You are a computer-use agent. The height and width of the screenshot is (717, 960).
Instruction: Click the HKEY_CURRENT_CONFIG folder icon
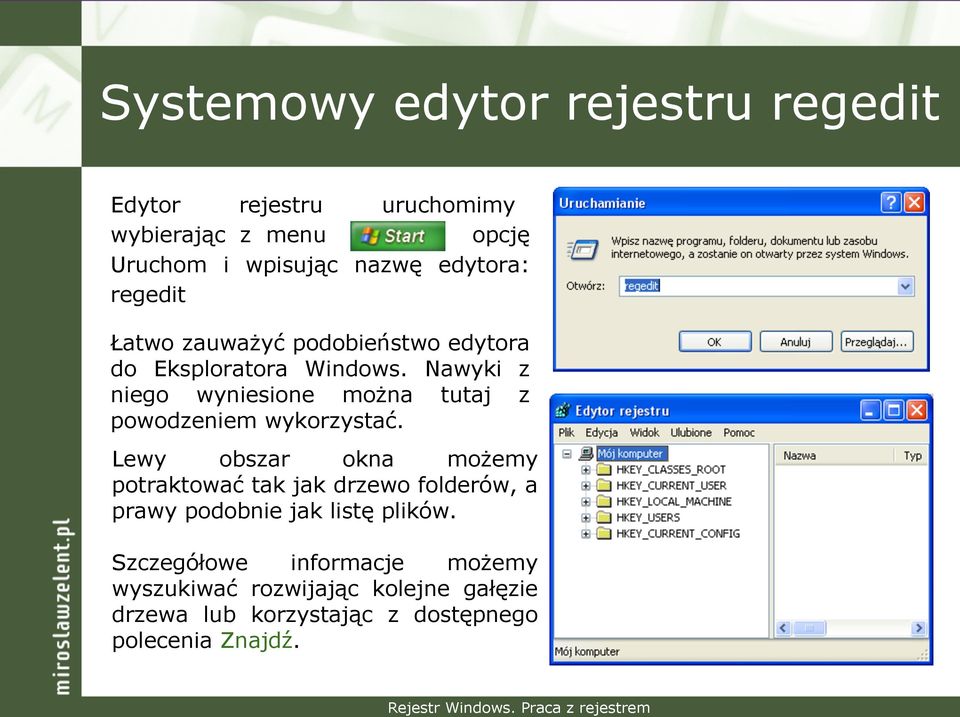[604, 533]
